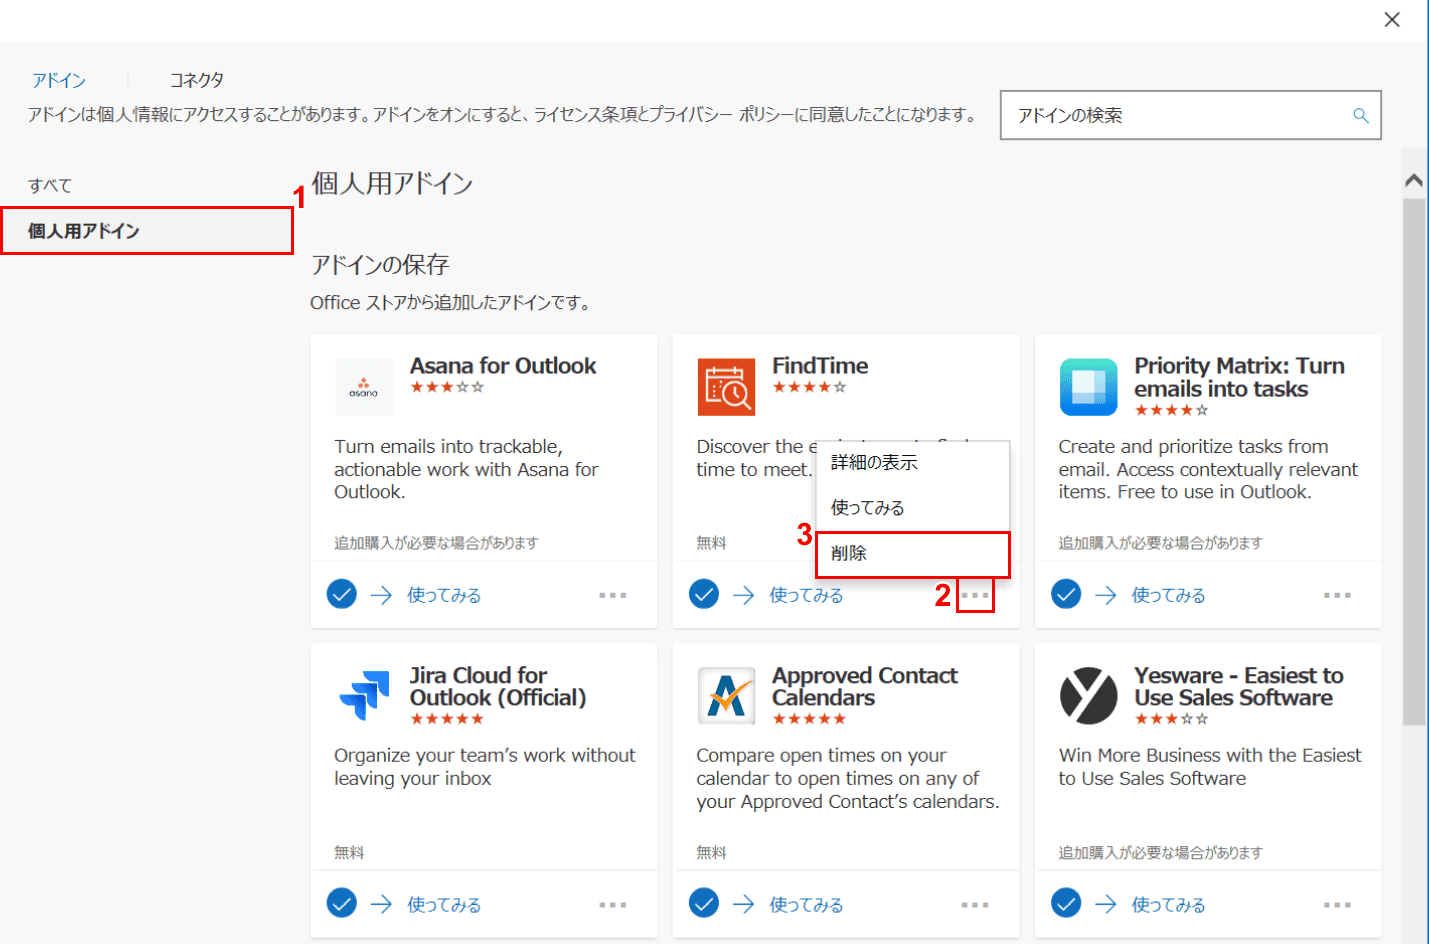
Task: Click 使ってみる link for Jira Cloud
Action: [x=444, y=904]
